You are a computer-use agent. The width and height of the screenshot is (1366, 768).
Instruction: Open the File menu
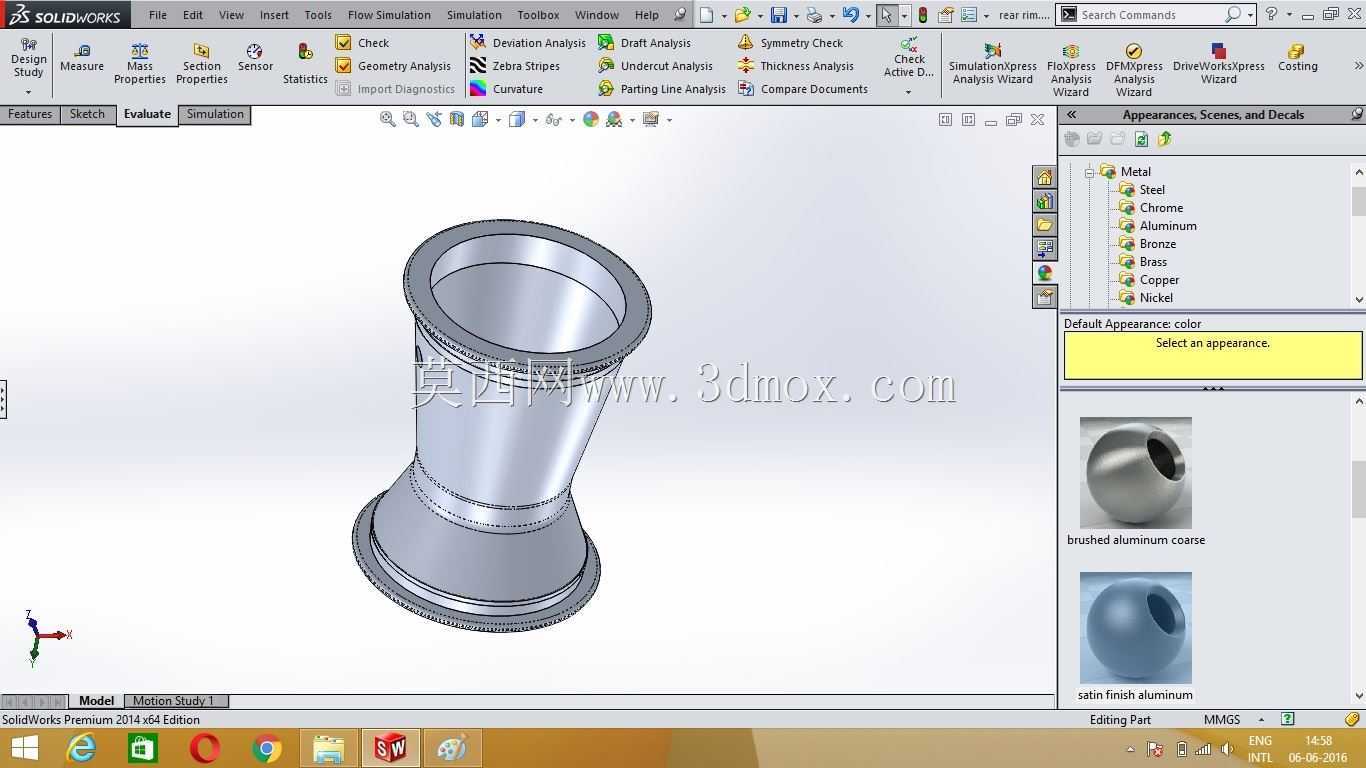click(158, 15)
